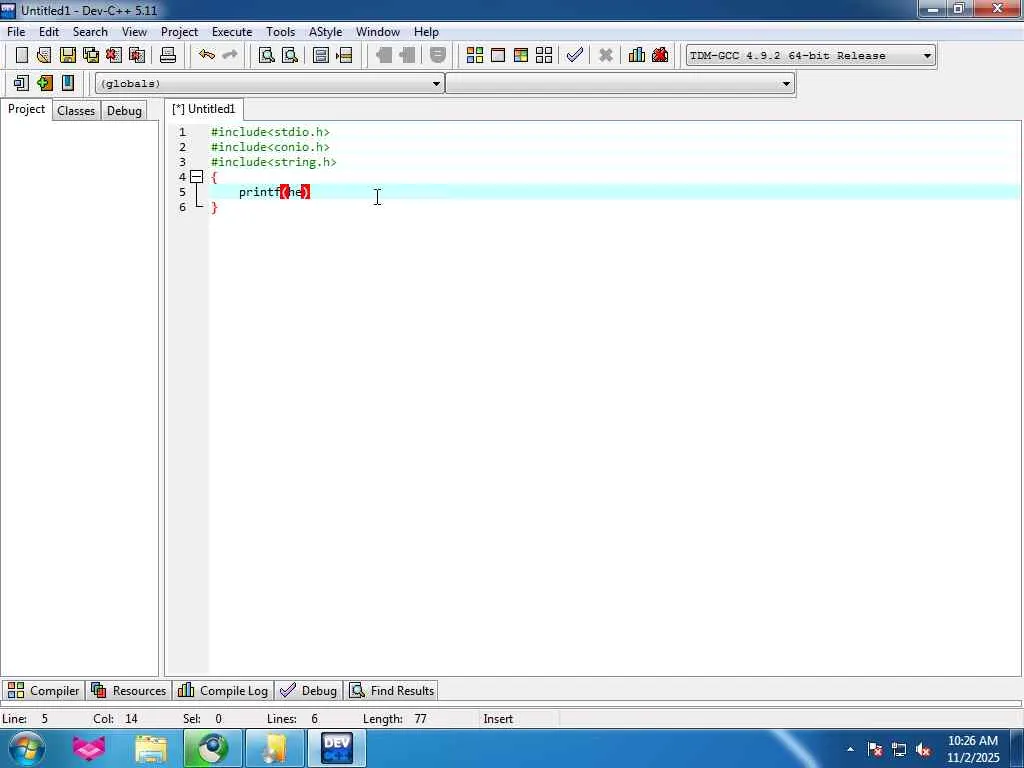
Task: Open the AStyle menu
Action: [325, 31]
